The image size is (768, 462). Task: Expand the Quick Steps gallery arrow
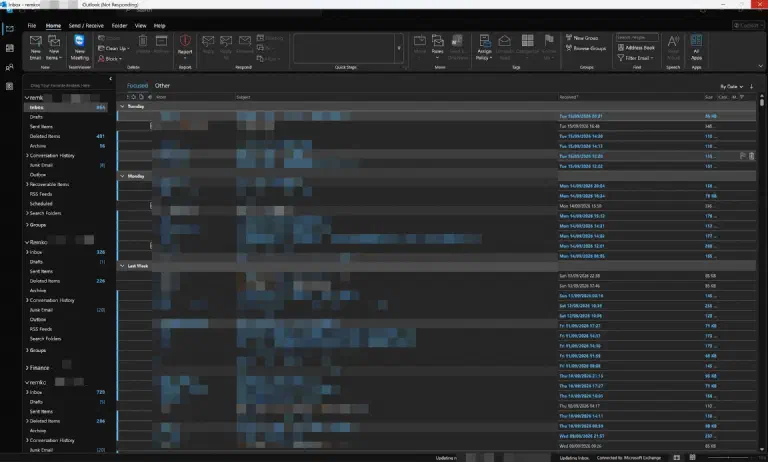[399, 49]
